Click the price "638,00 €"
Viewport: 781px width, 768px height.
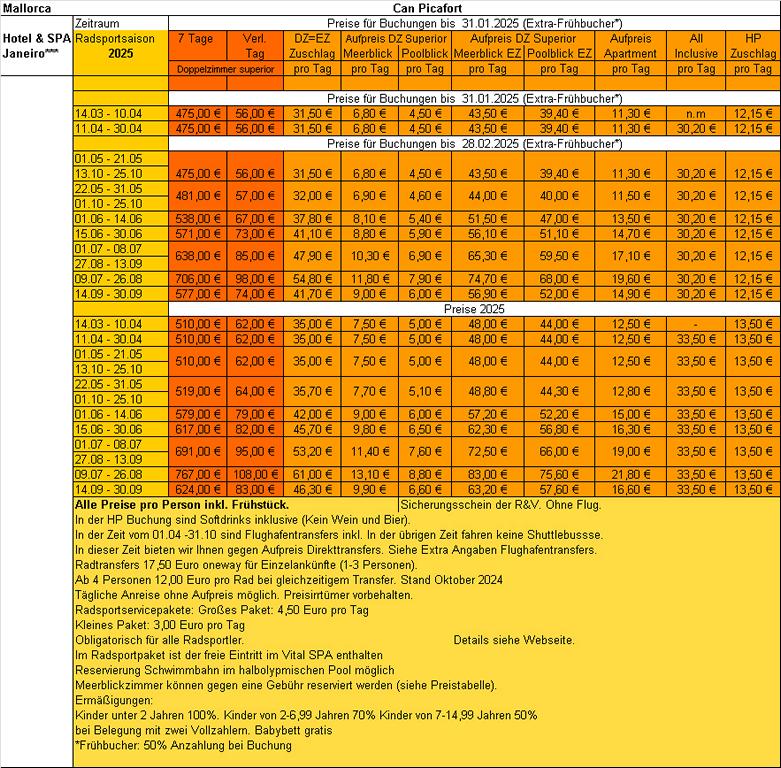coord(198,256)
